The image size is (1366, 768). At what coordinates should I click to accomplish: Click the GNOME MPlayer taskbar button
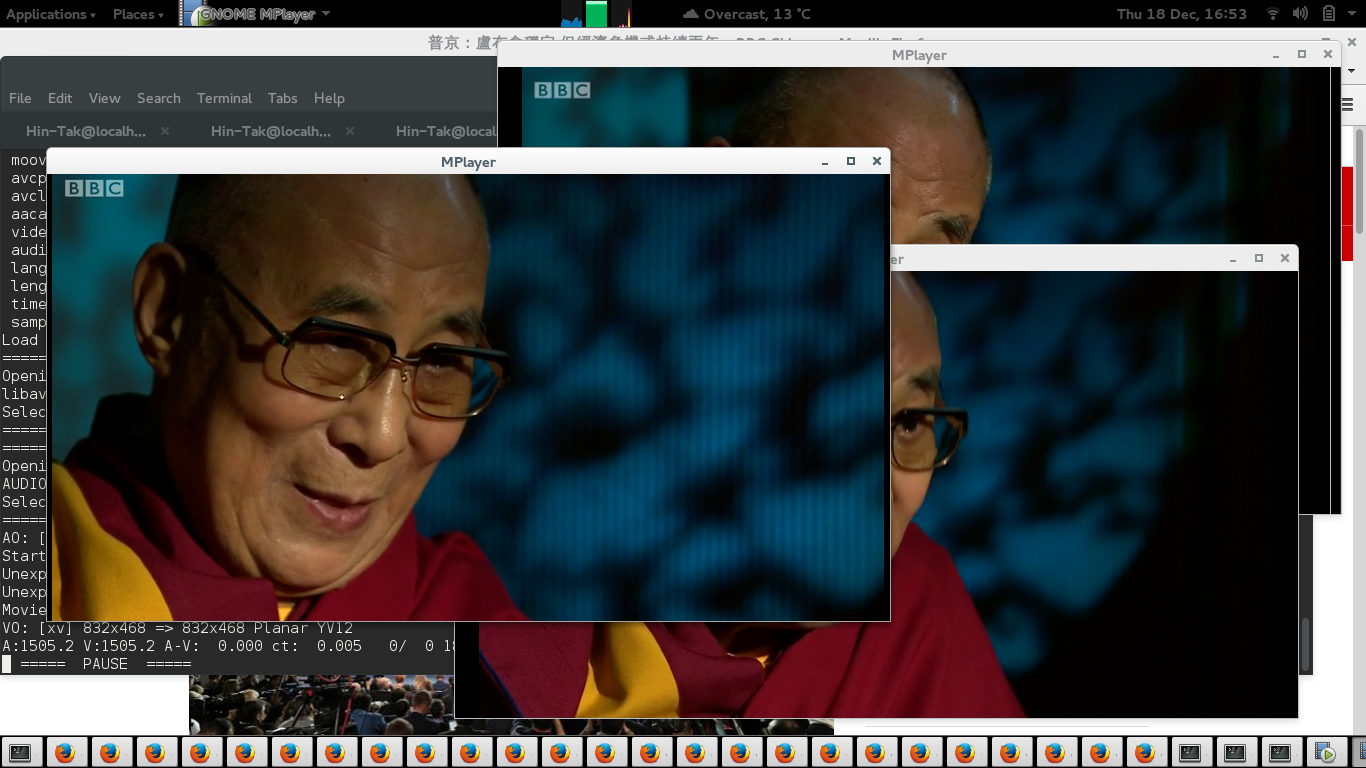coord(1325,752)
